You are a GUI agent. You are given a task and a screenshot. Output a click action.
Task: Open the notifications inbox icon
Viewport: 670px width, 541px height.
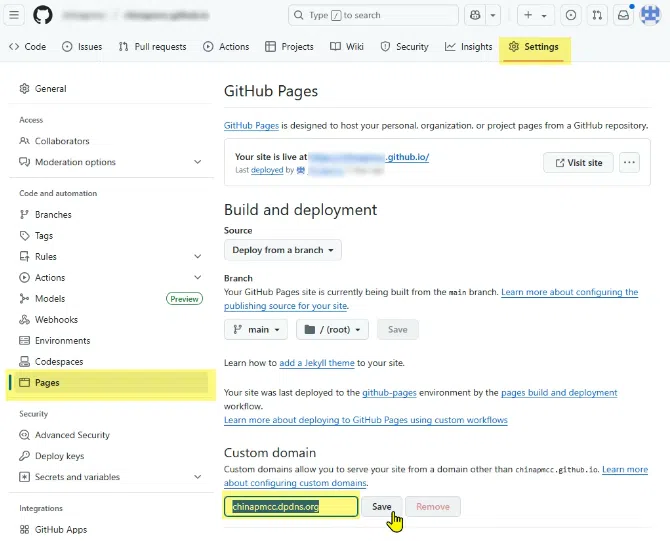[623, 15]
